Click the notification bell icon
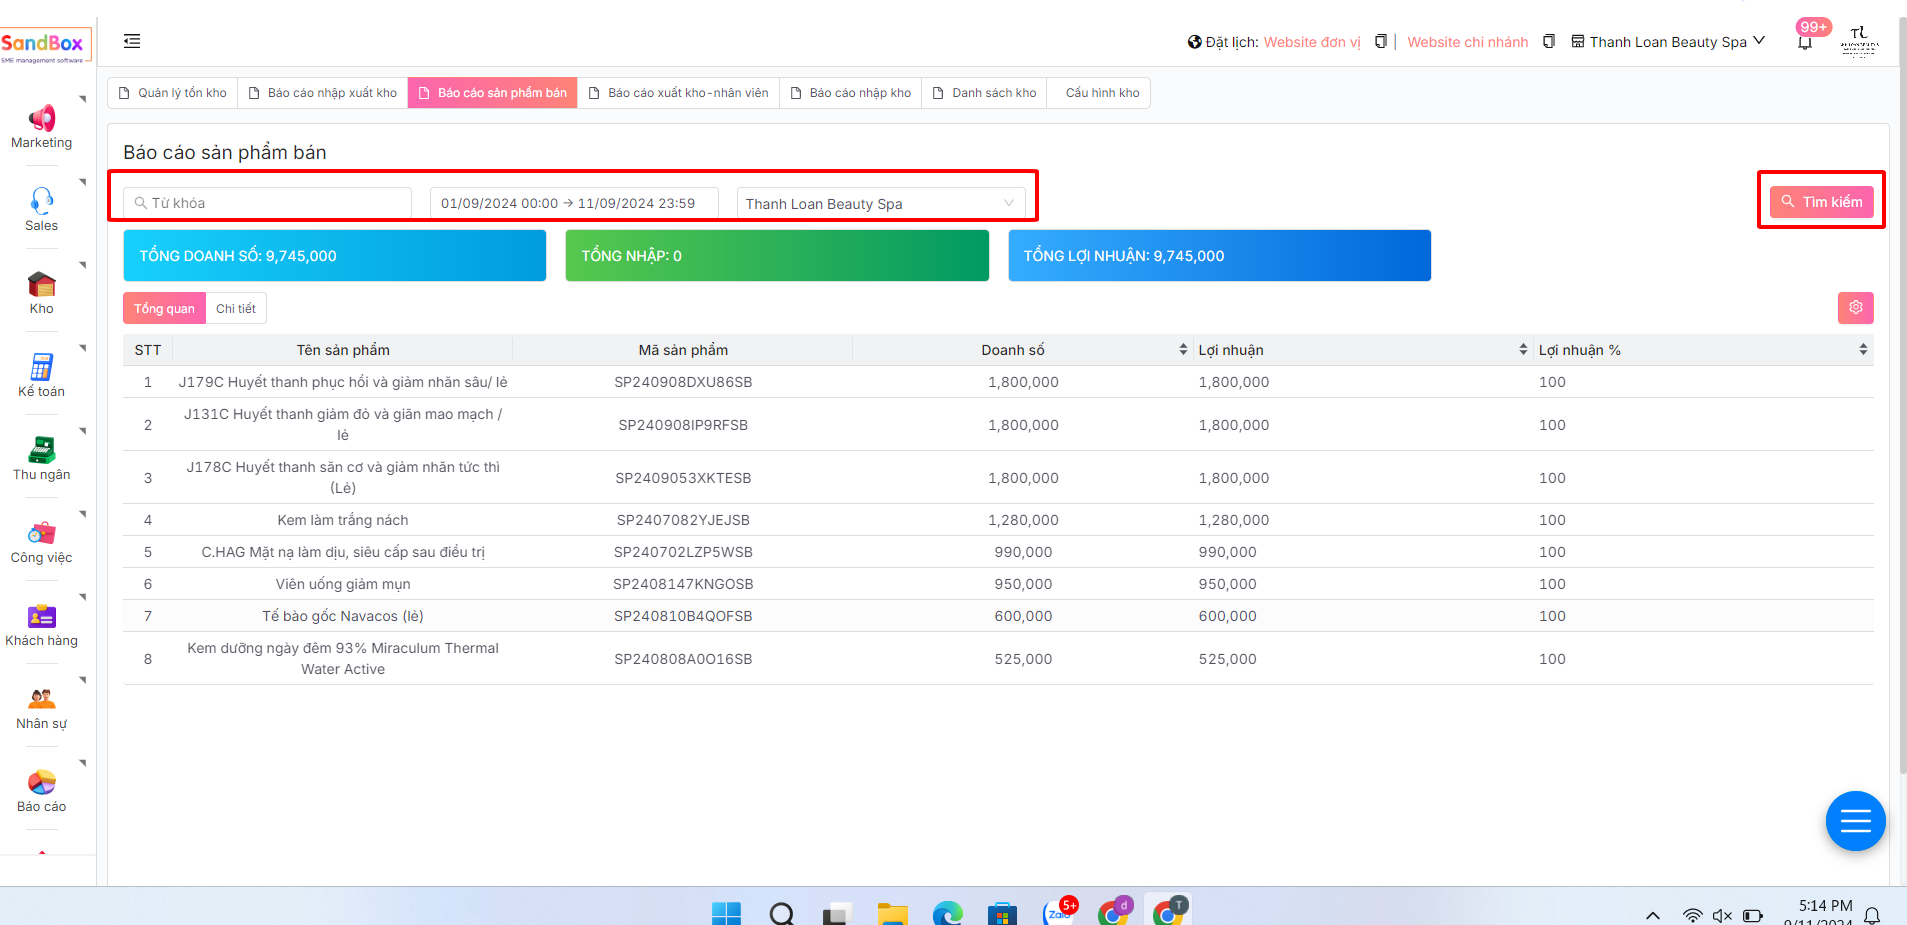 (x=1804, y=42)
